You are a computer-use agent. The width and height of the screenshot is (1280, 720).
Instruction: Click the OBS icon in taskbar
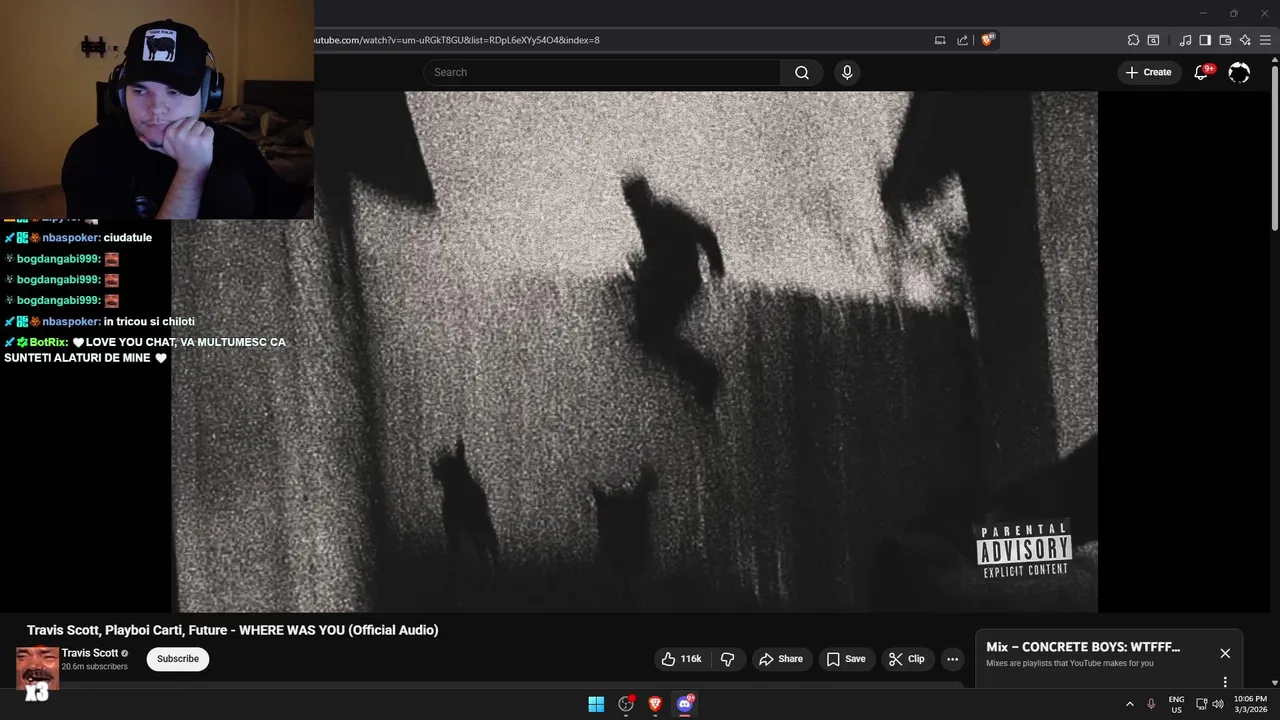pos(626,704)
